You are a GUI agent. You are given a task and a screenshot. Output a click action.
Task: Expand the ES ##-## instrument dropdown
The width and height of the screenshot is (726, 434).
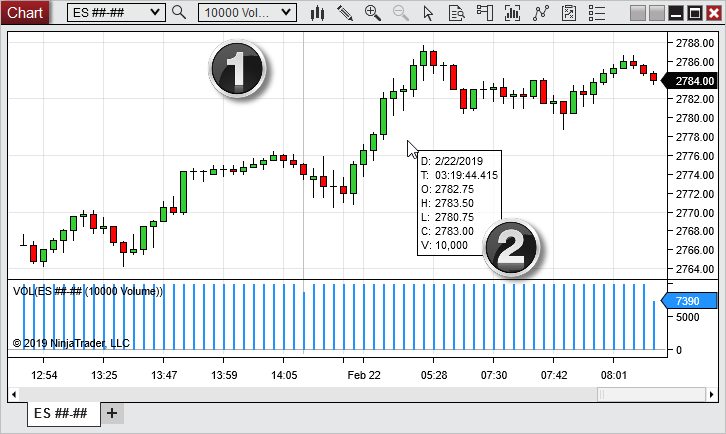coord(154,13)
